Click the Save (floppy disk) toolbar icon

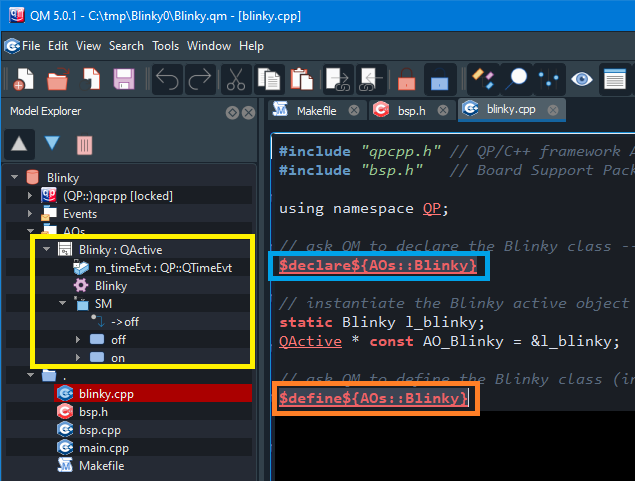tap(124, 79)
